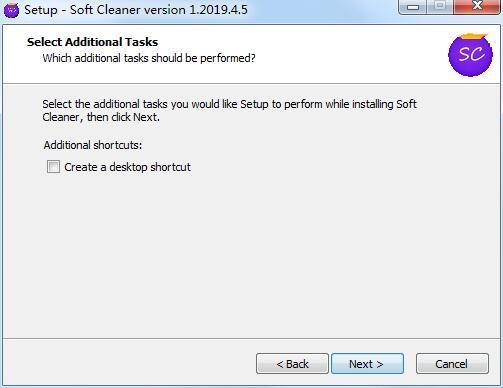The image size is (503, 388).
Task: Enable the desktop shortcut checkbox
Action: pyautogui.click(x=53, y=167)
